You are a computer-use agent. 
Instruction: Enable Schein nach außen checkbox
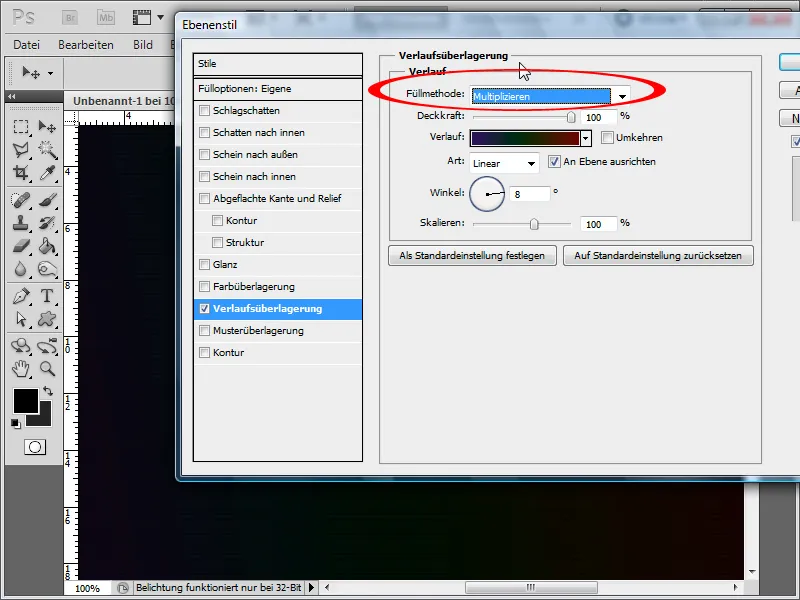pyautogui.click(x=205, y=154)
